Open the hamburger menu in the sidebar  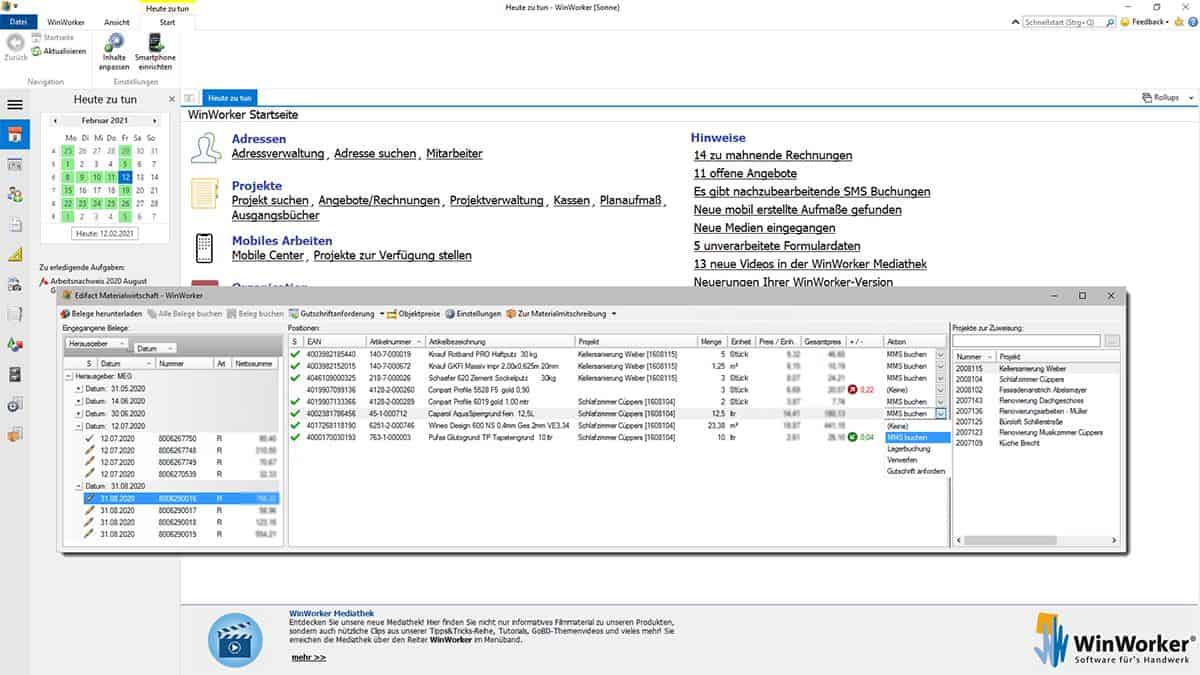pos(15,104)
